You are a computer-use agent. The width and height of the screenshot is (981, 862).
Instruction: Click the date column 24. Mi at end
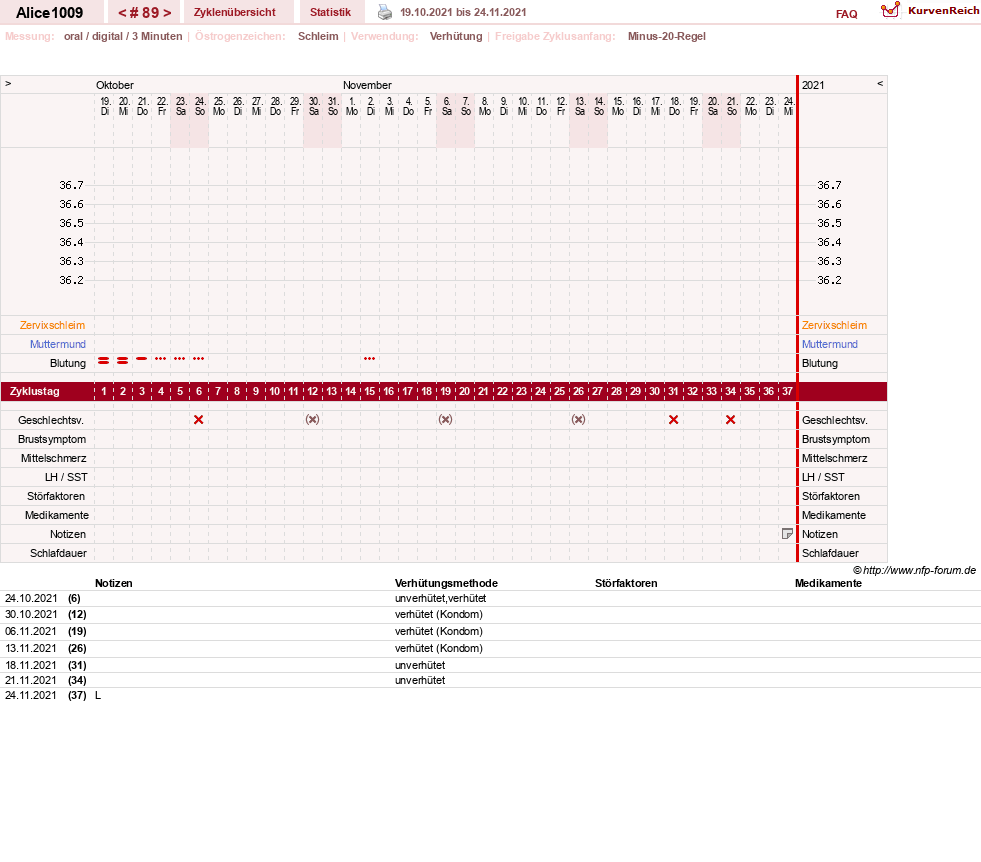[788, 106]
